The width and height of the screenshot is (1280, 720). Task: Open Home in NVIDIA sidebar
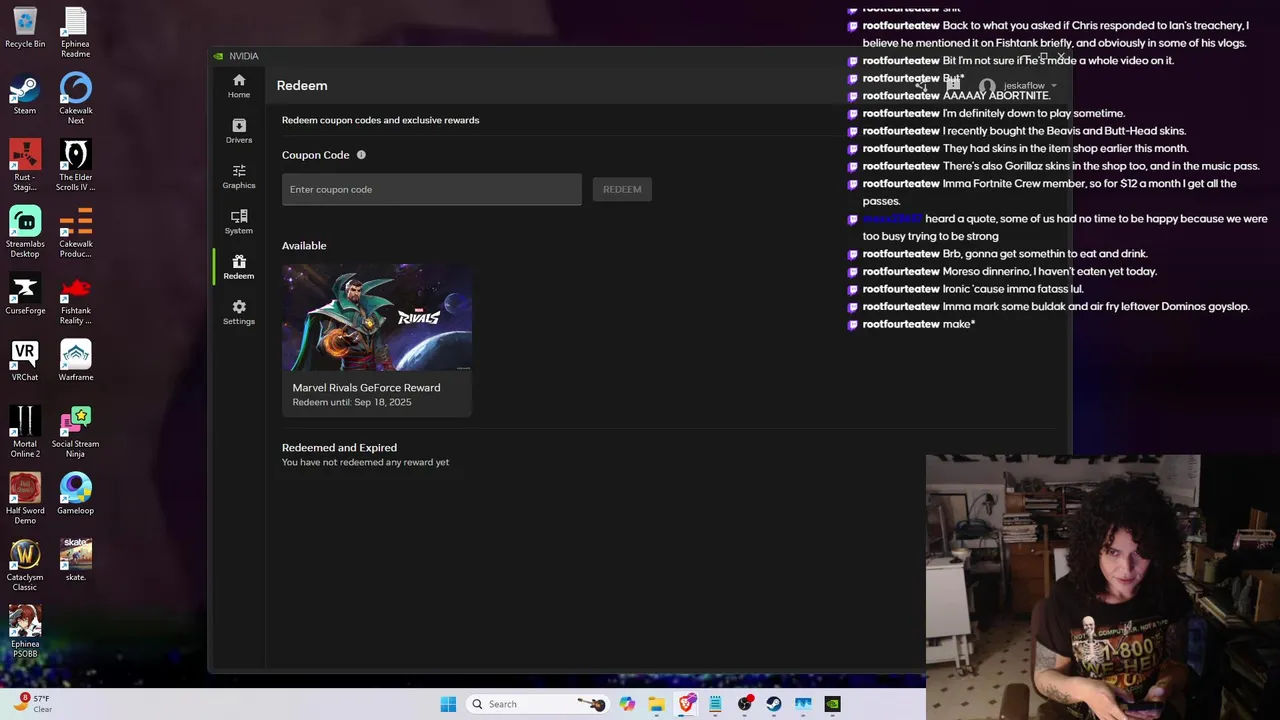(238, 86)
